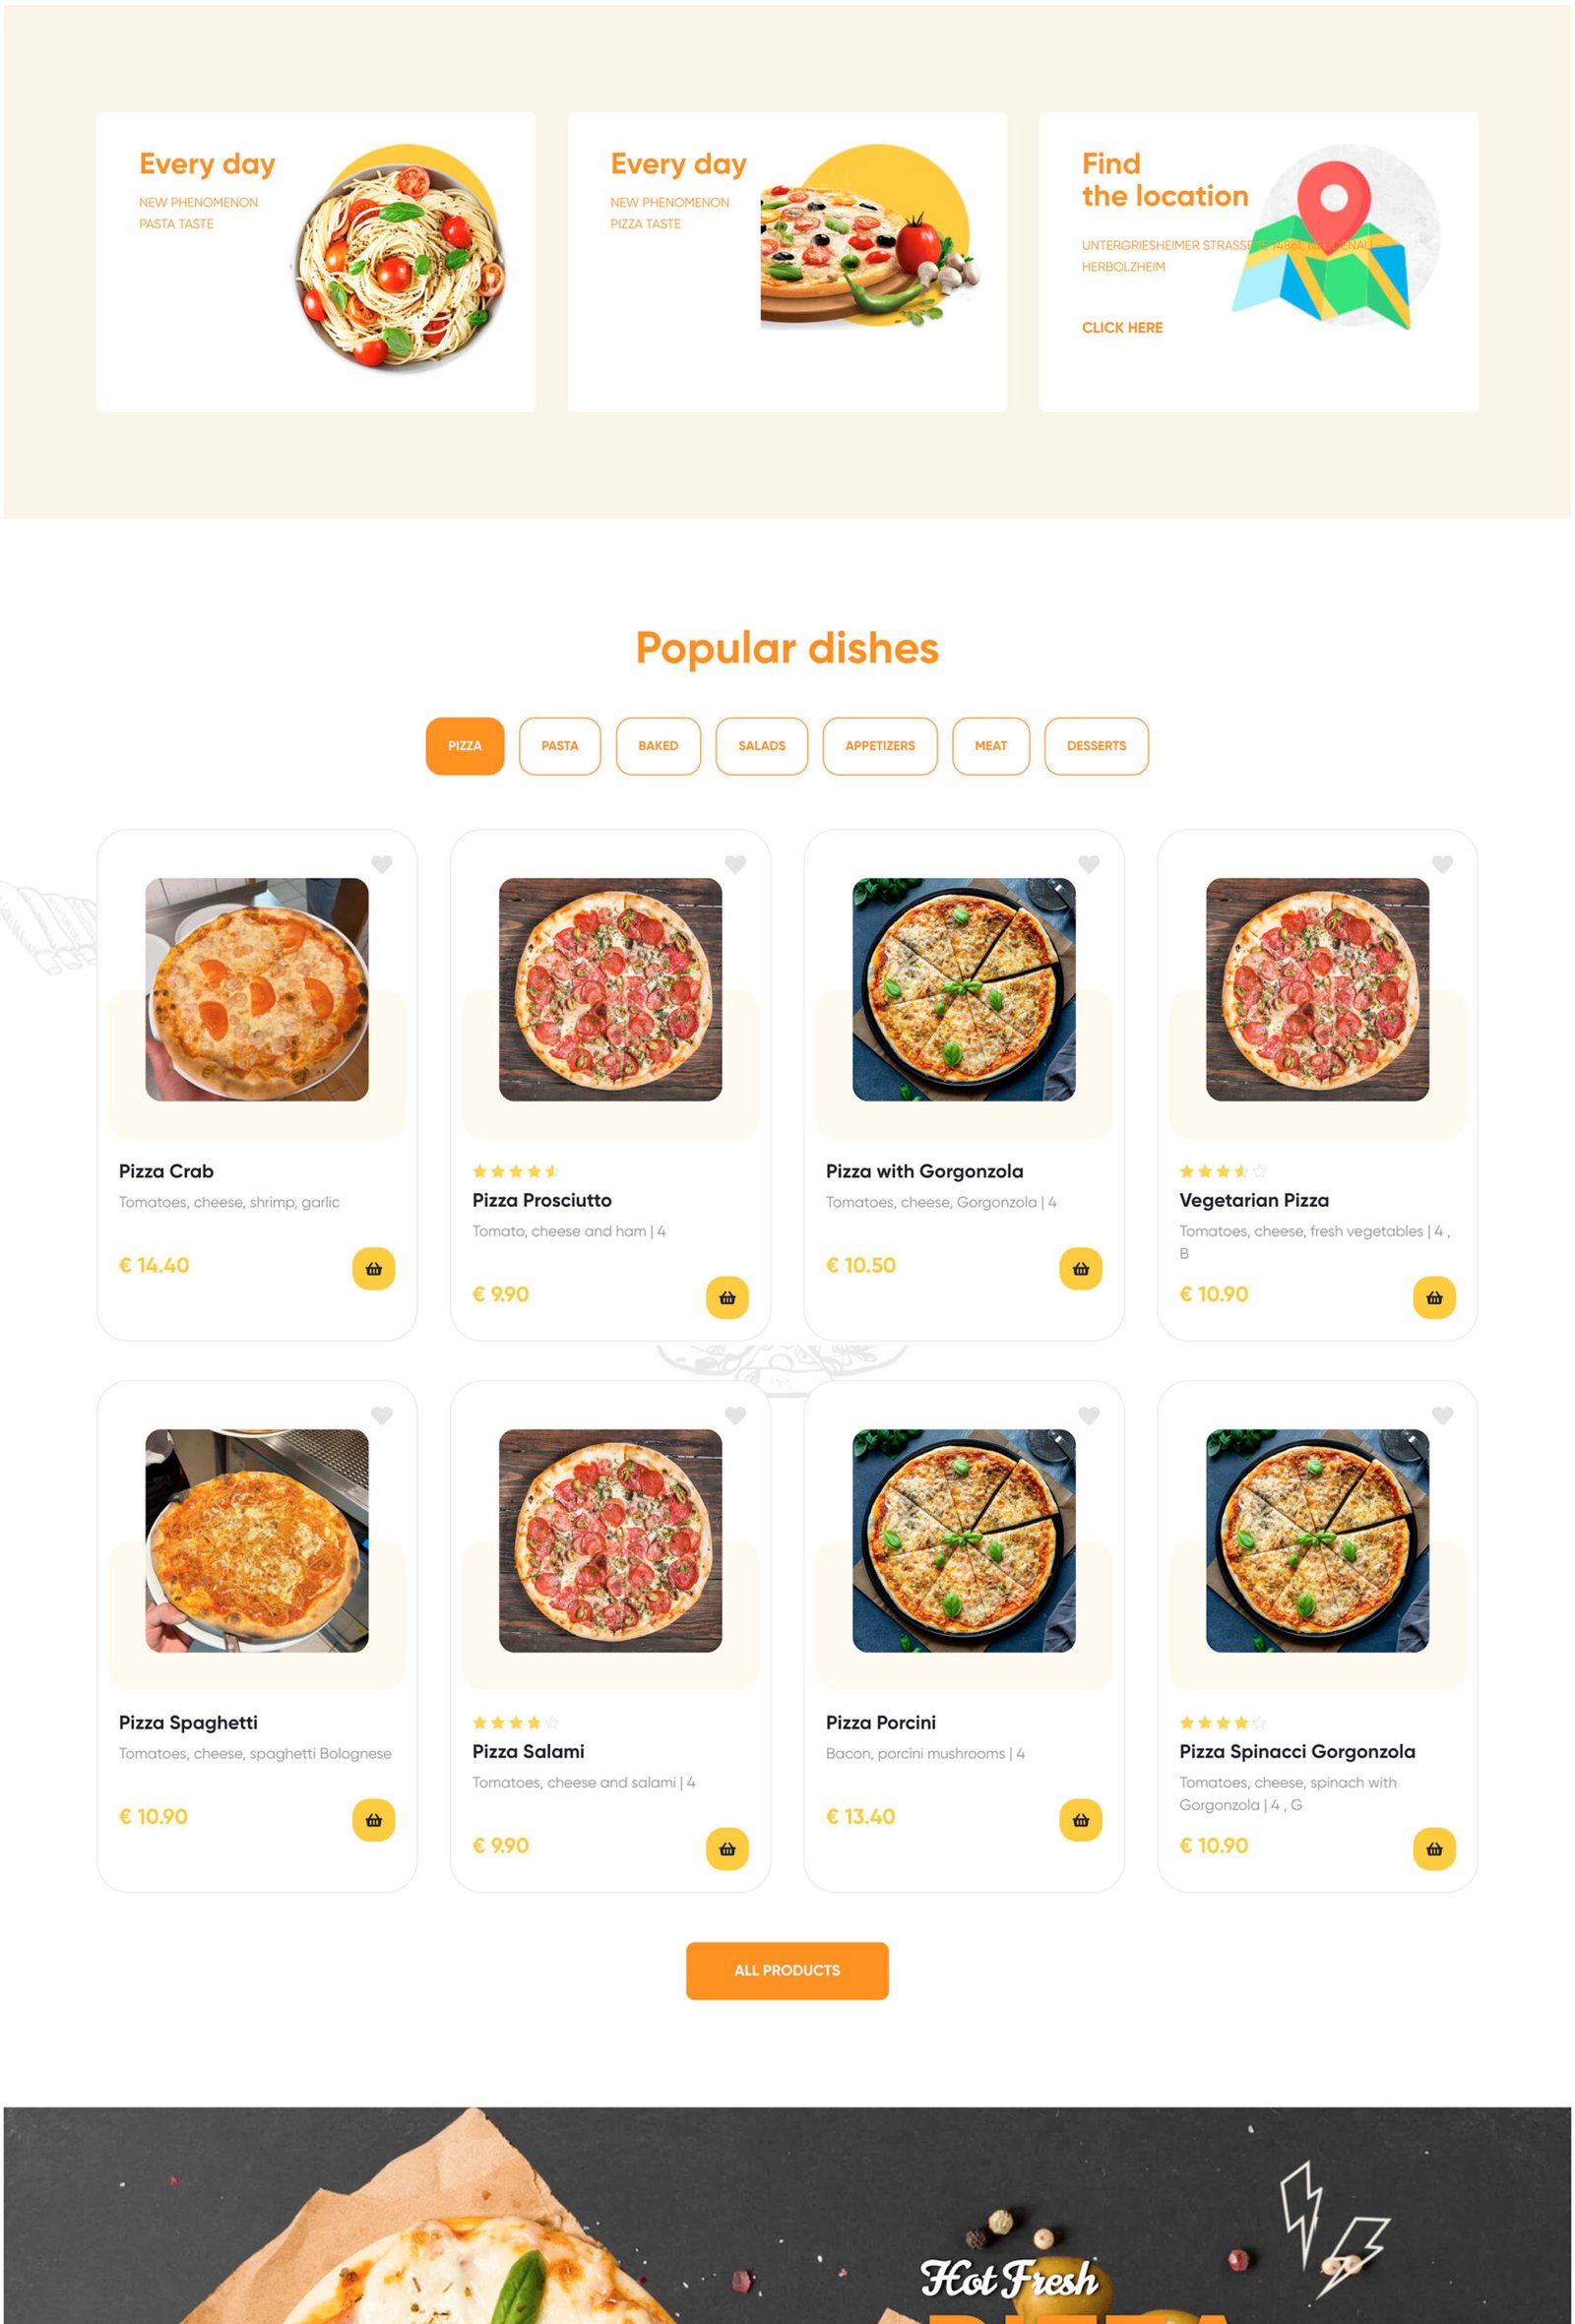Open the Salads category tab

coord(761,746)
